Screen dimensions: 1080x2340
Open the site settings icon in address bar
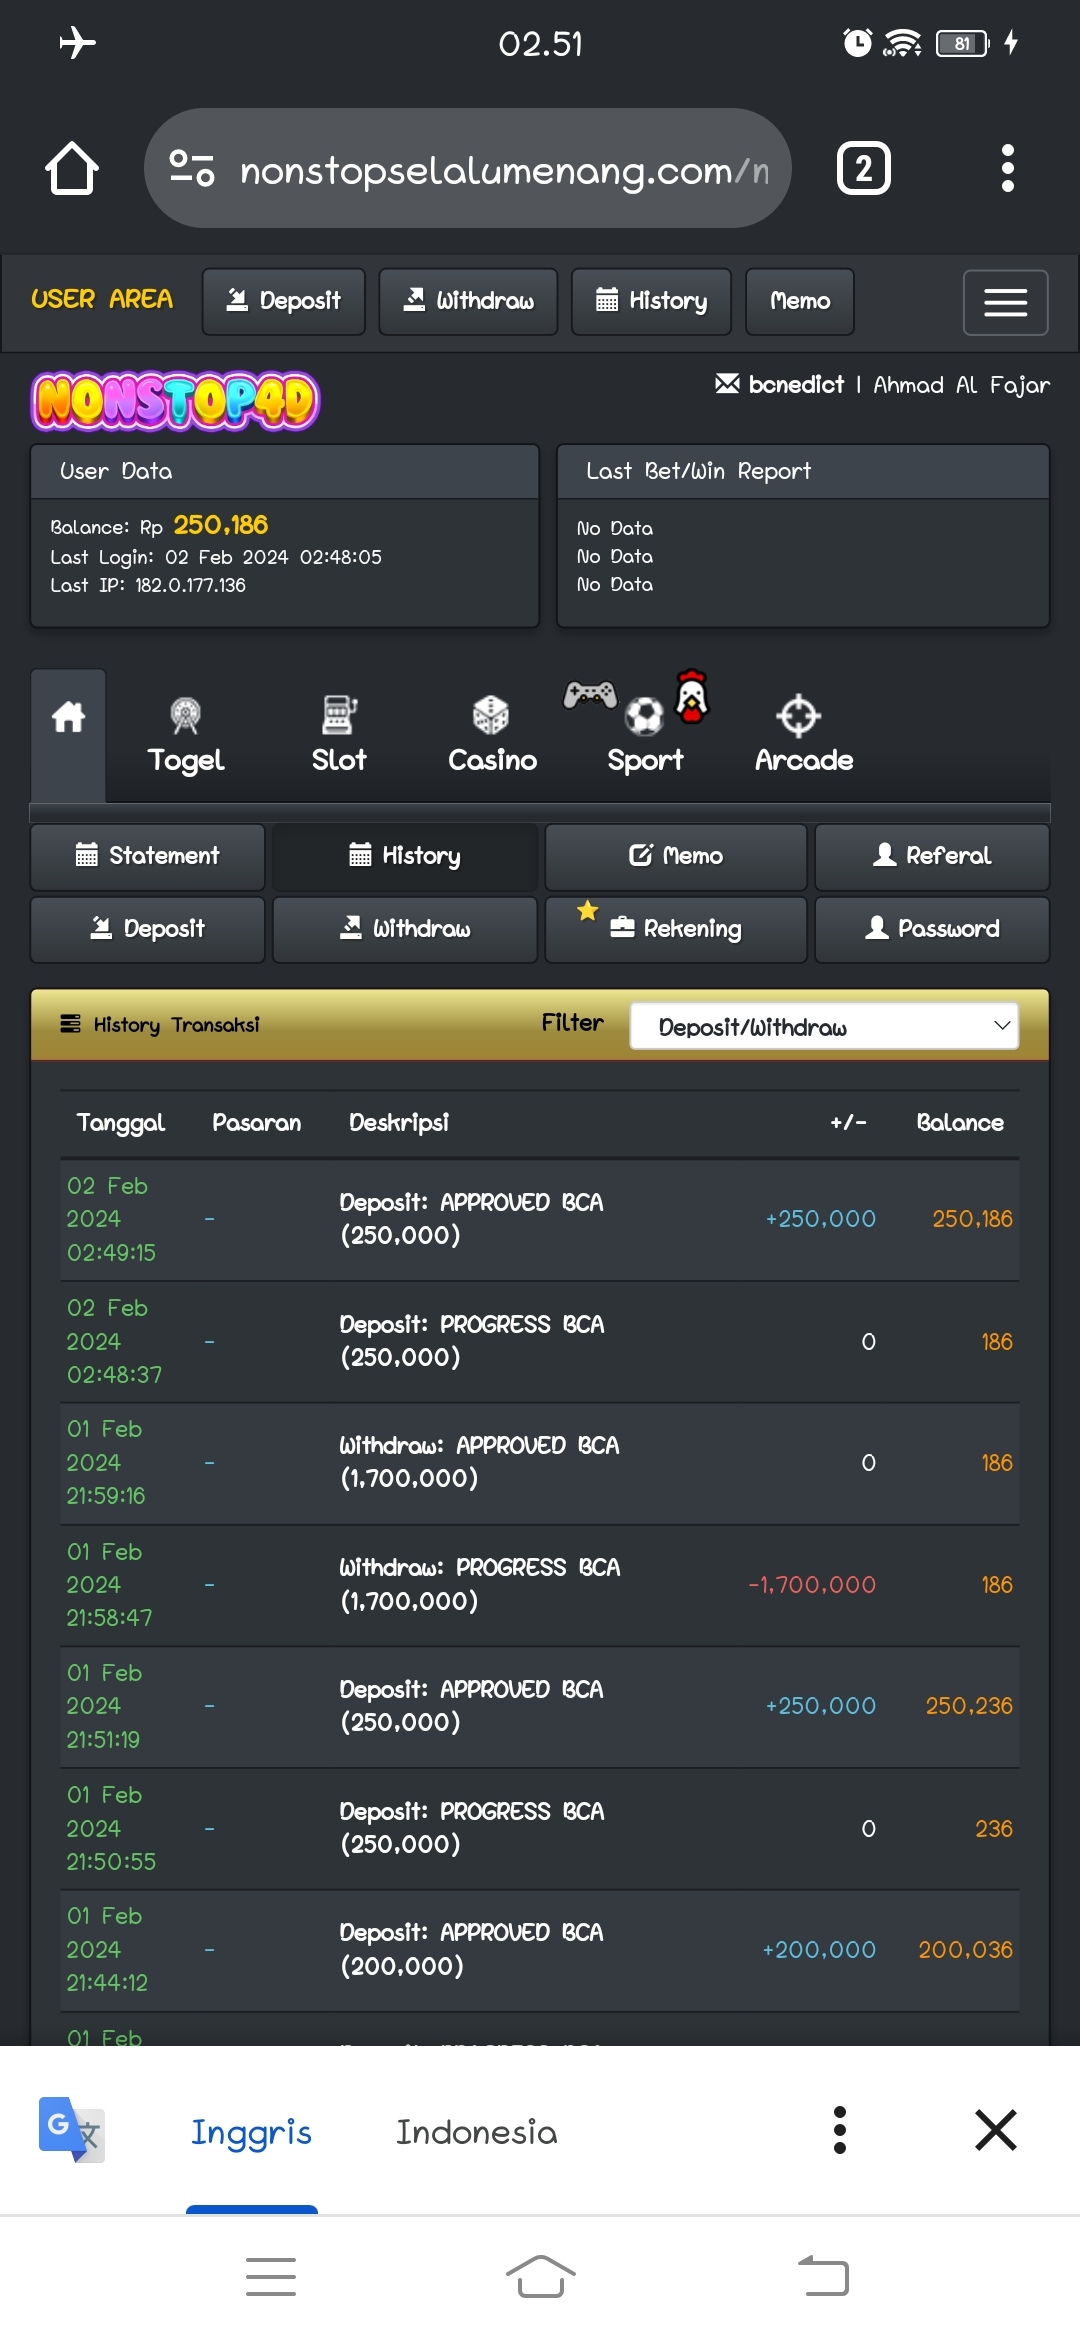(x=192, y=168)
